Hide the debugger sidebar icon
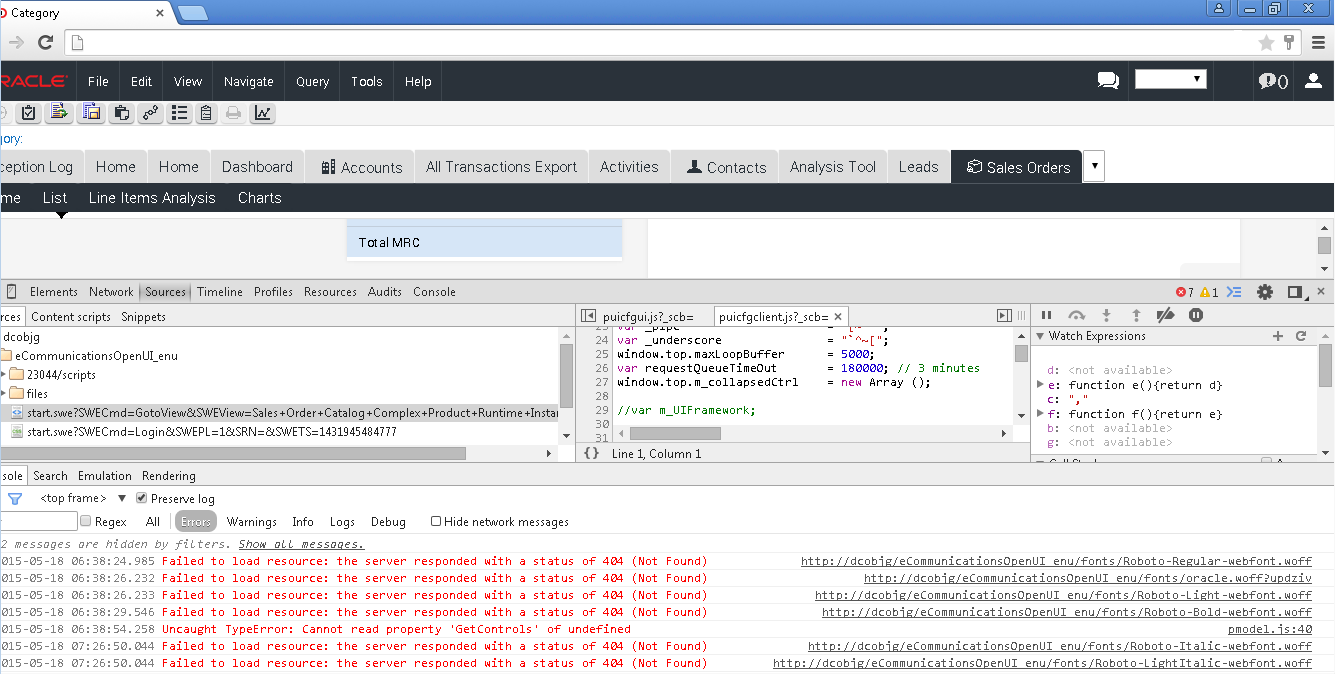Image resolution: width=1335 pixels, height=674 pixels. 1004,316
